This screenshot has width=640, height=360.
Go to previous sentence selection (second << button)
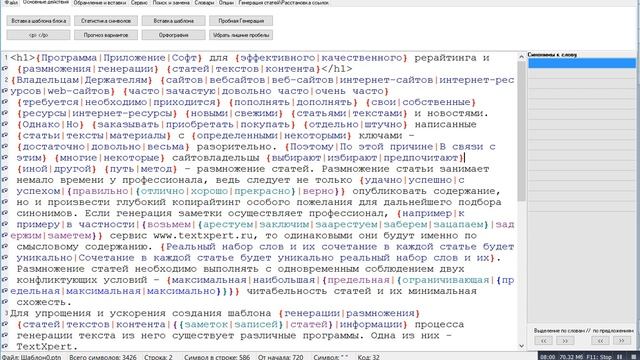click(x=600, y=340)
